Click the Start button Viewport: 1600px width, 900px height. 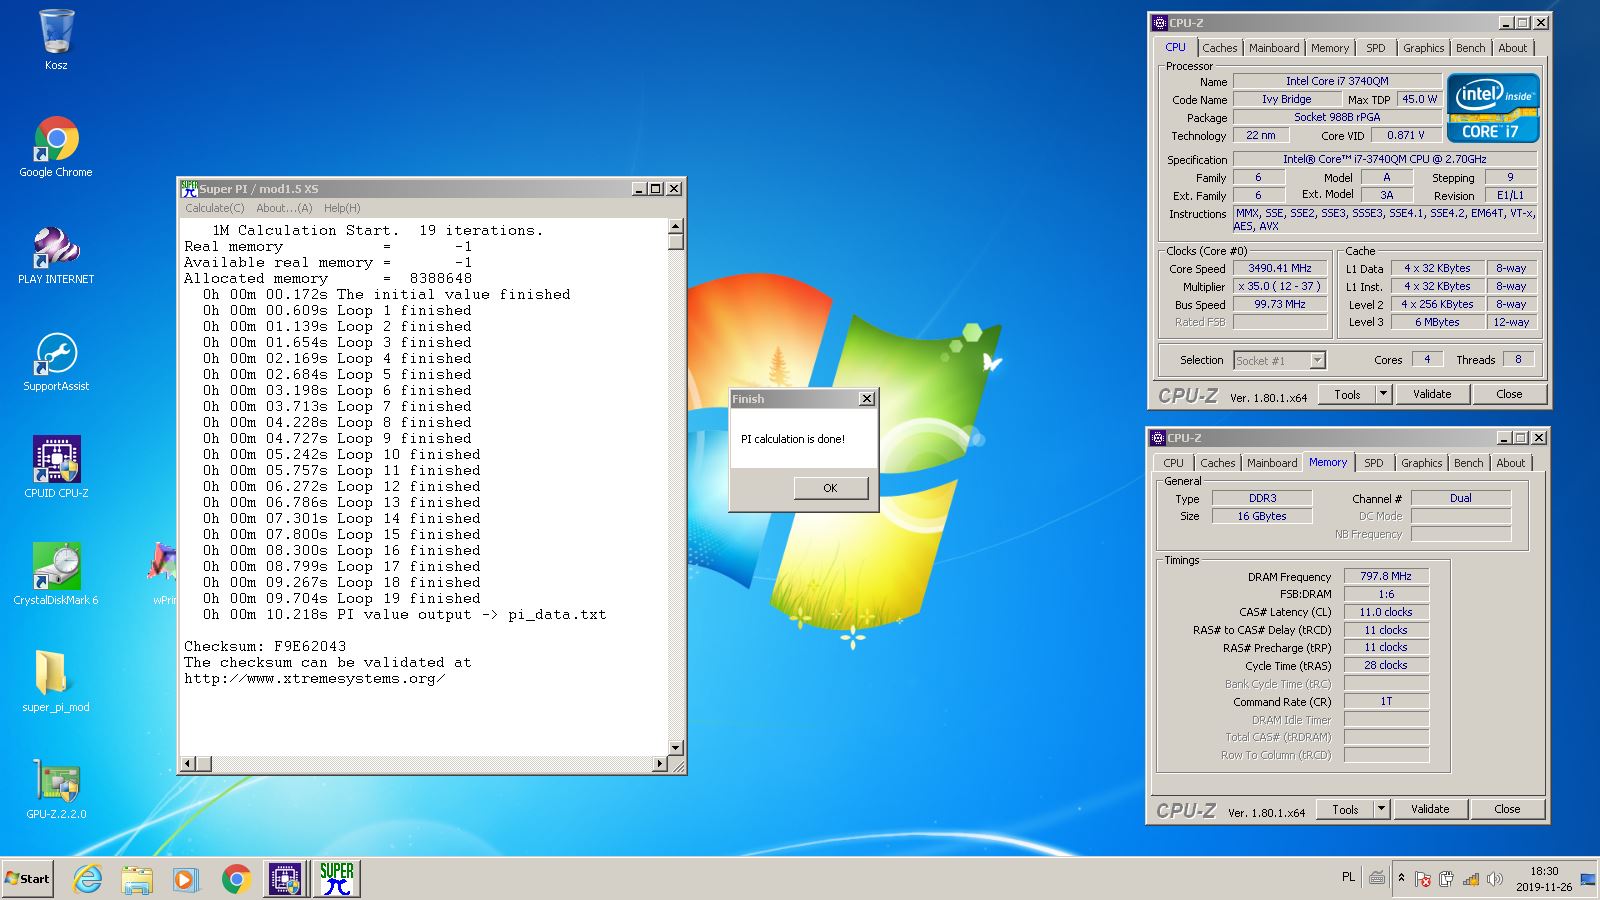click(x=27, y=879)
